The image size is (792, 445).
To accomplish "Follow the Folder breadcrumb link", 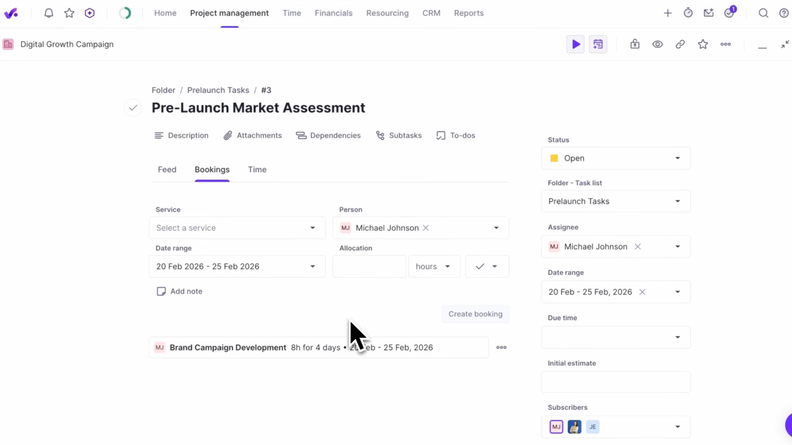I will (163, 90).
